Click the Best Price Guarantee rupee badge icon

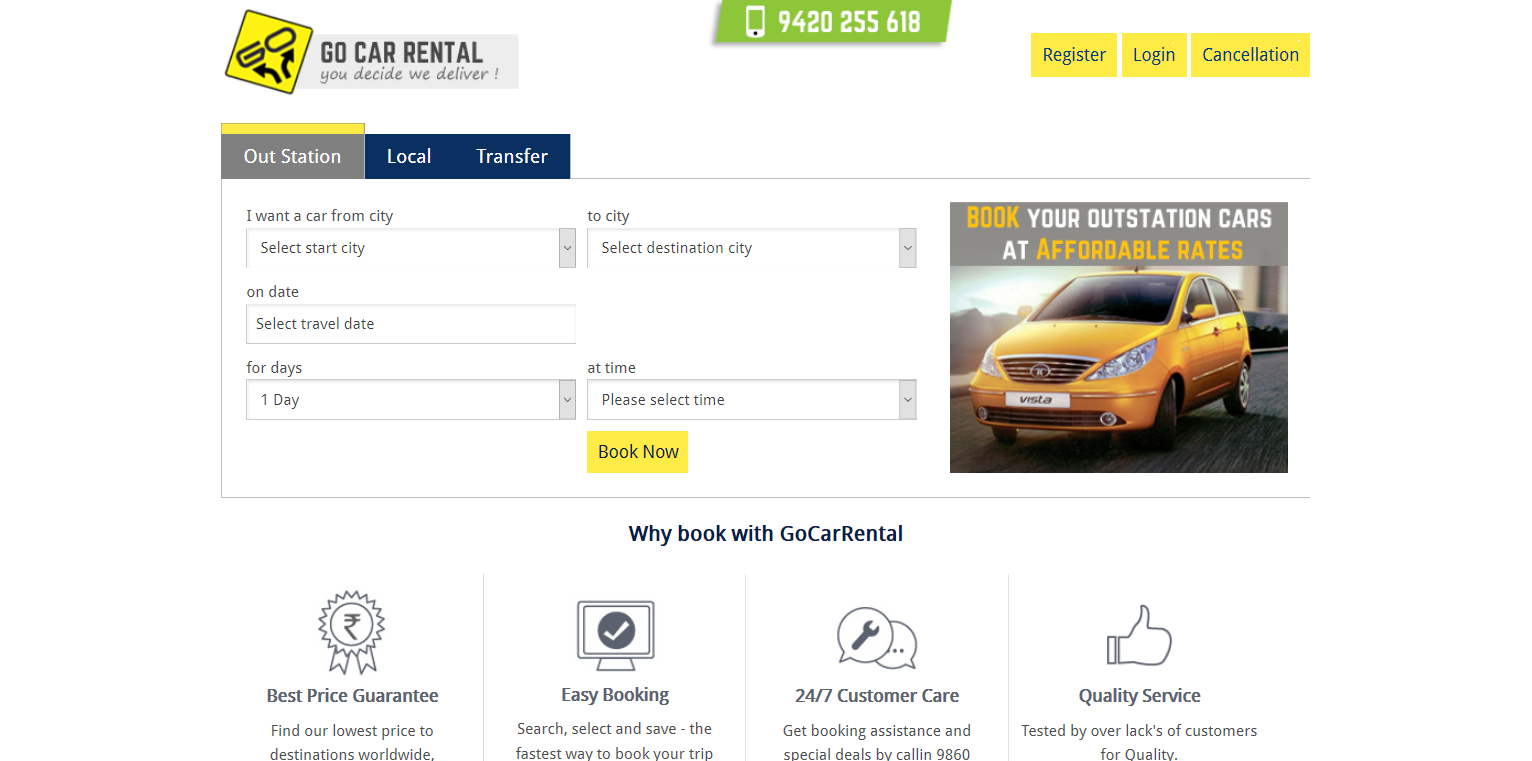click(351, 631)
